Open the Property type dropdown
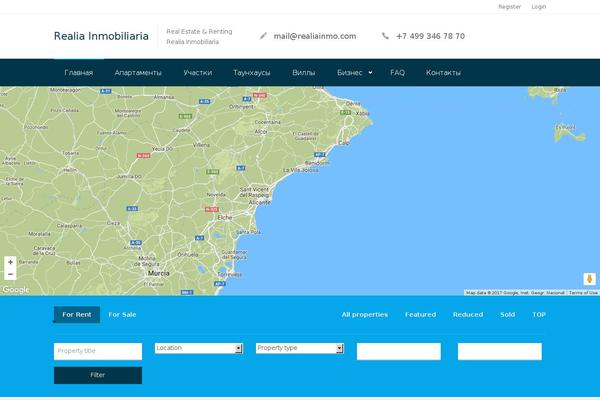The width and height of the screenshot is (600, 400). (x=299, y=348)
